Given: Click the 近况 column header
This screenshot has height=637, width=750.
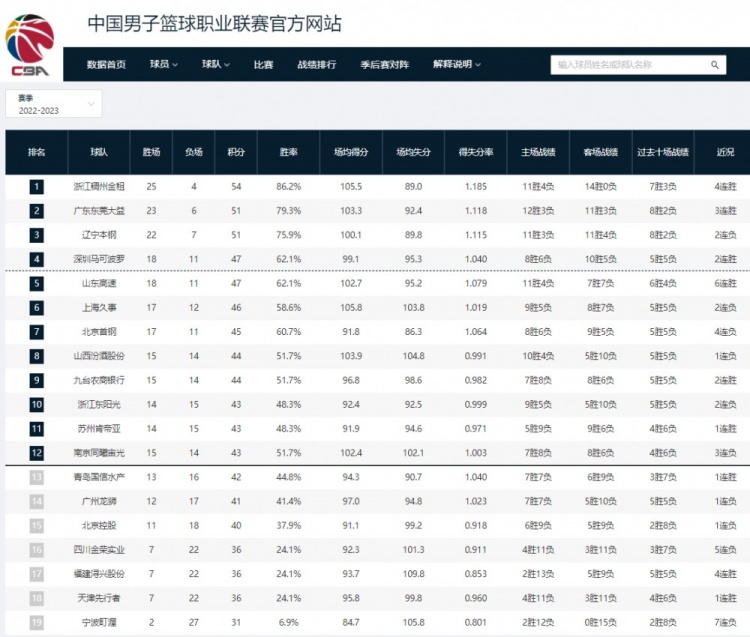Looking at the screenshot, I should 726,152.
